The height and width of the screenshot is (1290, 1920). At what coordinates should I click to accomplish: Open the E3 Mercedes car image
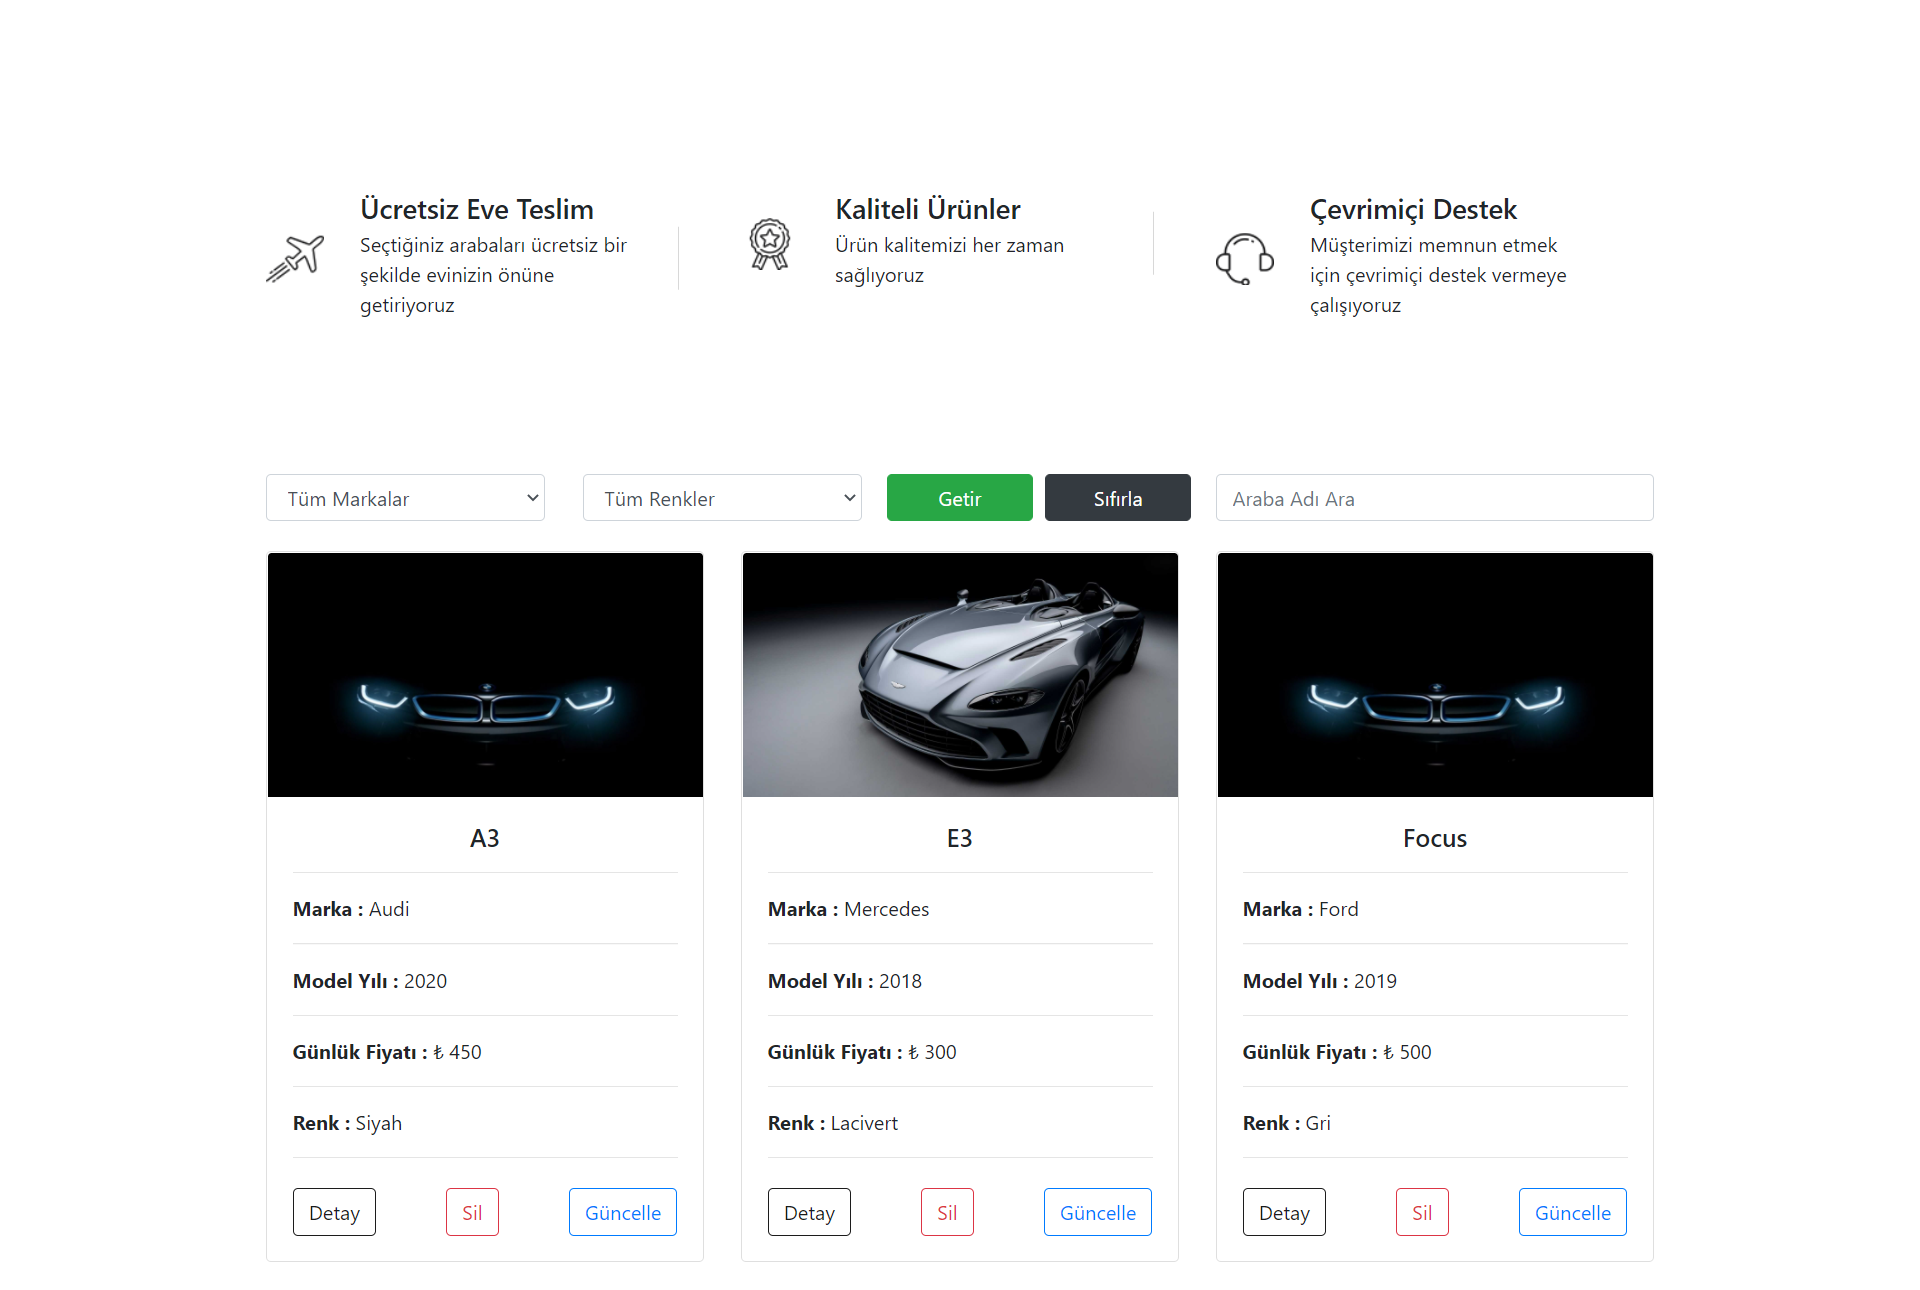tap(960, 675)
